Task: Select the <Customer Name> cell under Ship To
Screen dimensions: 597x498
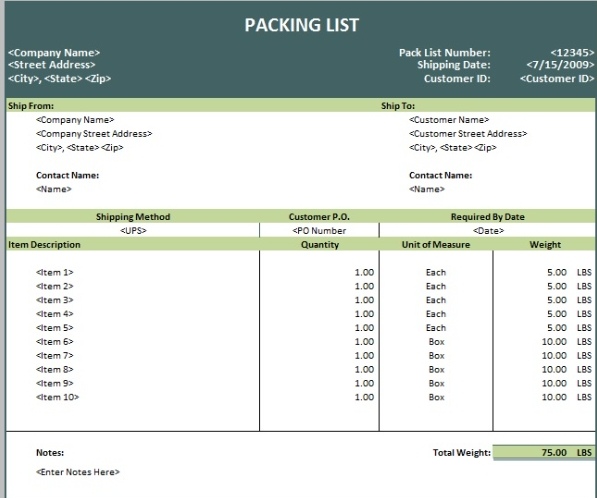Action: tap(449, 120)
